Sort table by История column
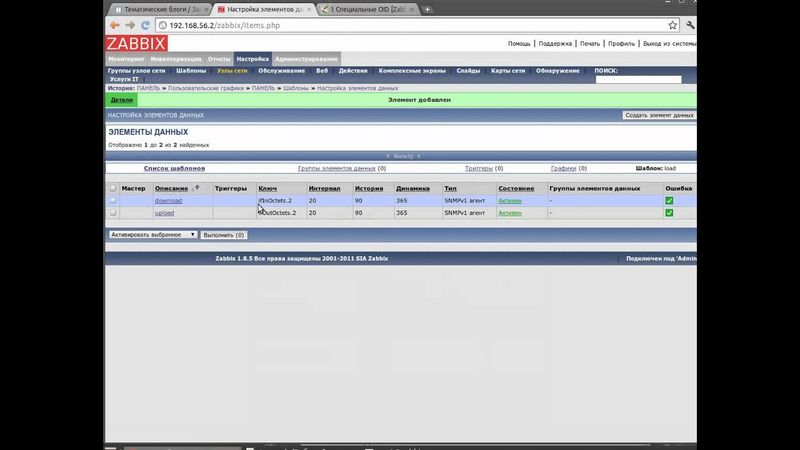Screen dimensions: 800x450 369,188
